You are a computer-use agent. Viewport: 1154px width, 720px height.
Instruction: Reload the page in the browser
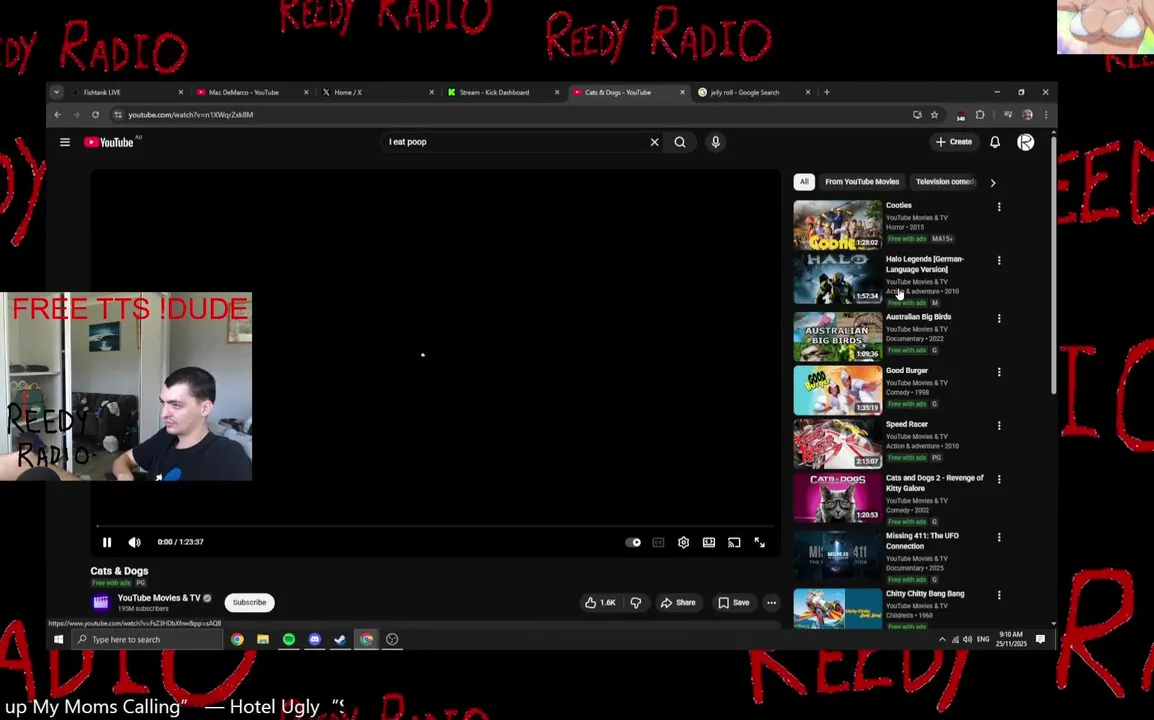(95, 115)
